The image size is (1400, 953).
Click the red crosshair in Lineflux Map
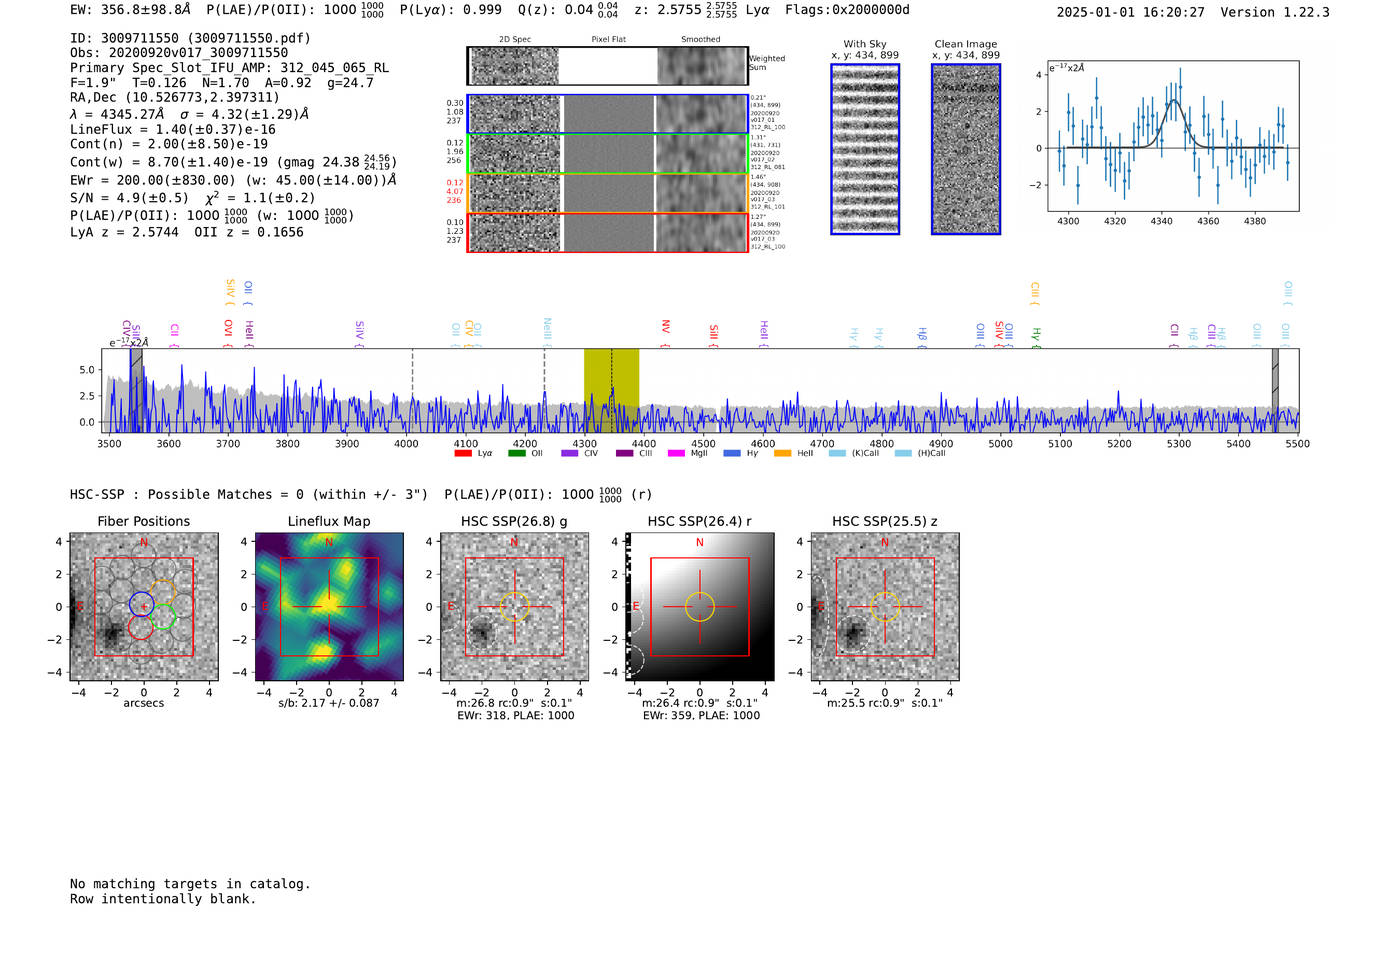(329, 607)
